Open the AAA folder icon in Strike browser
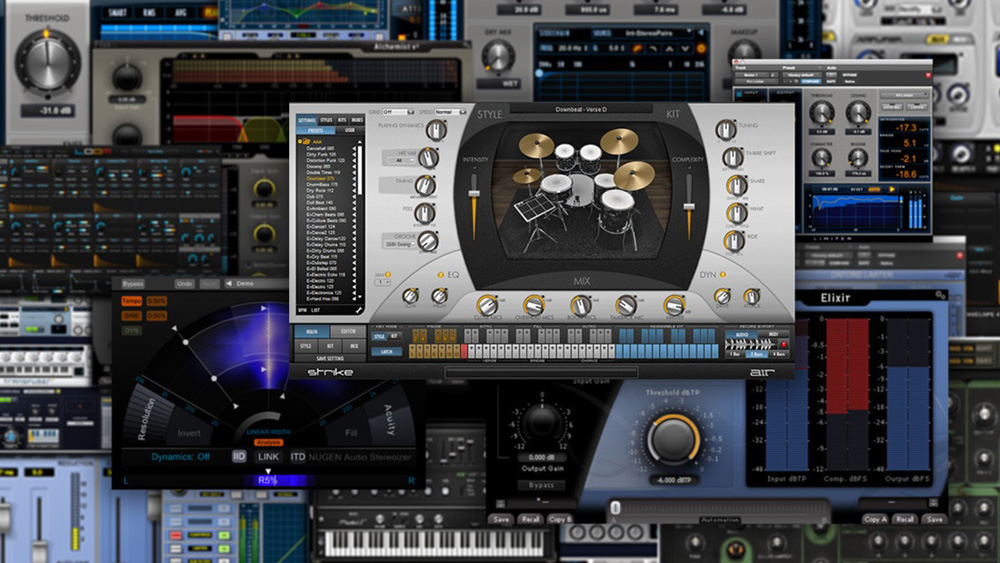This screenshot has width=1000, height=563. 305,142
